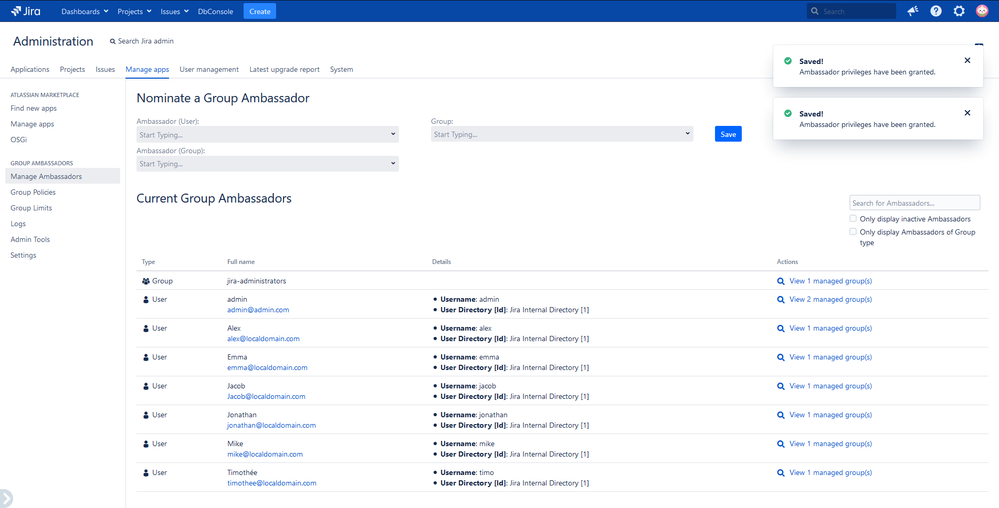Click the magnifier icon in the Jonathan row
This screenshot has width=999, height=508.
click(780, 415)
